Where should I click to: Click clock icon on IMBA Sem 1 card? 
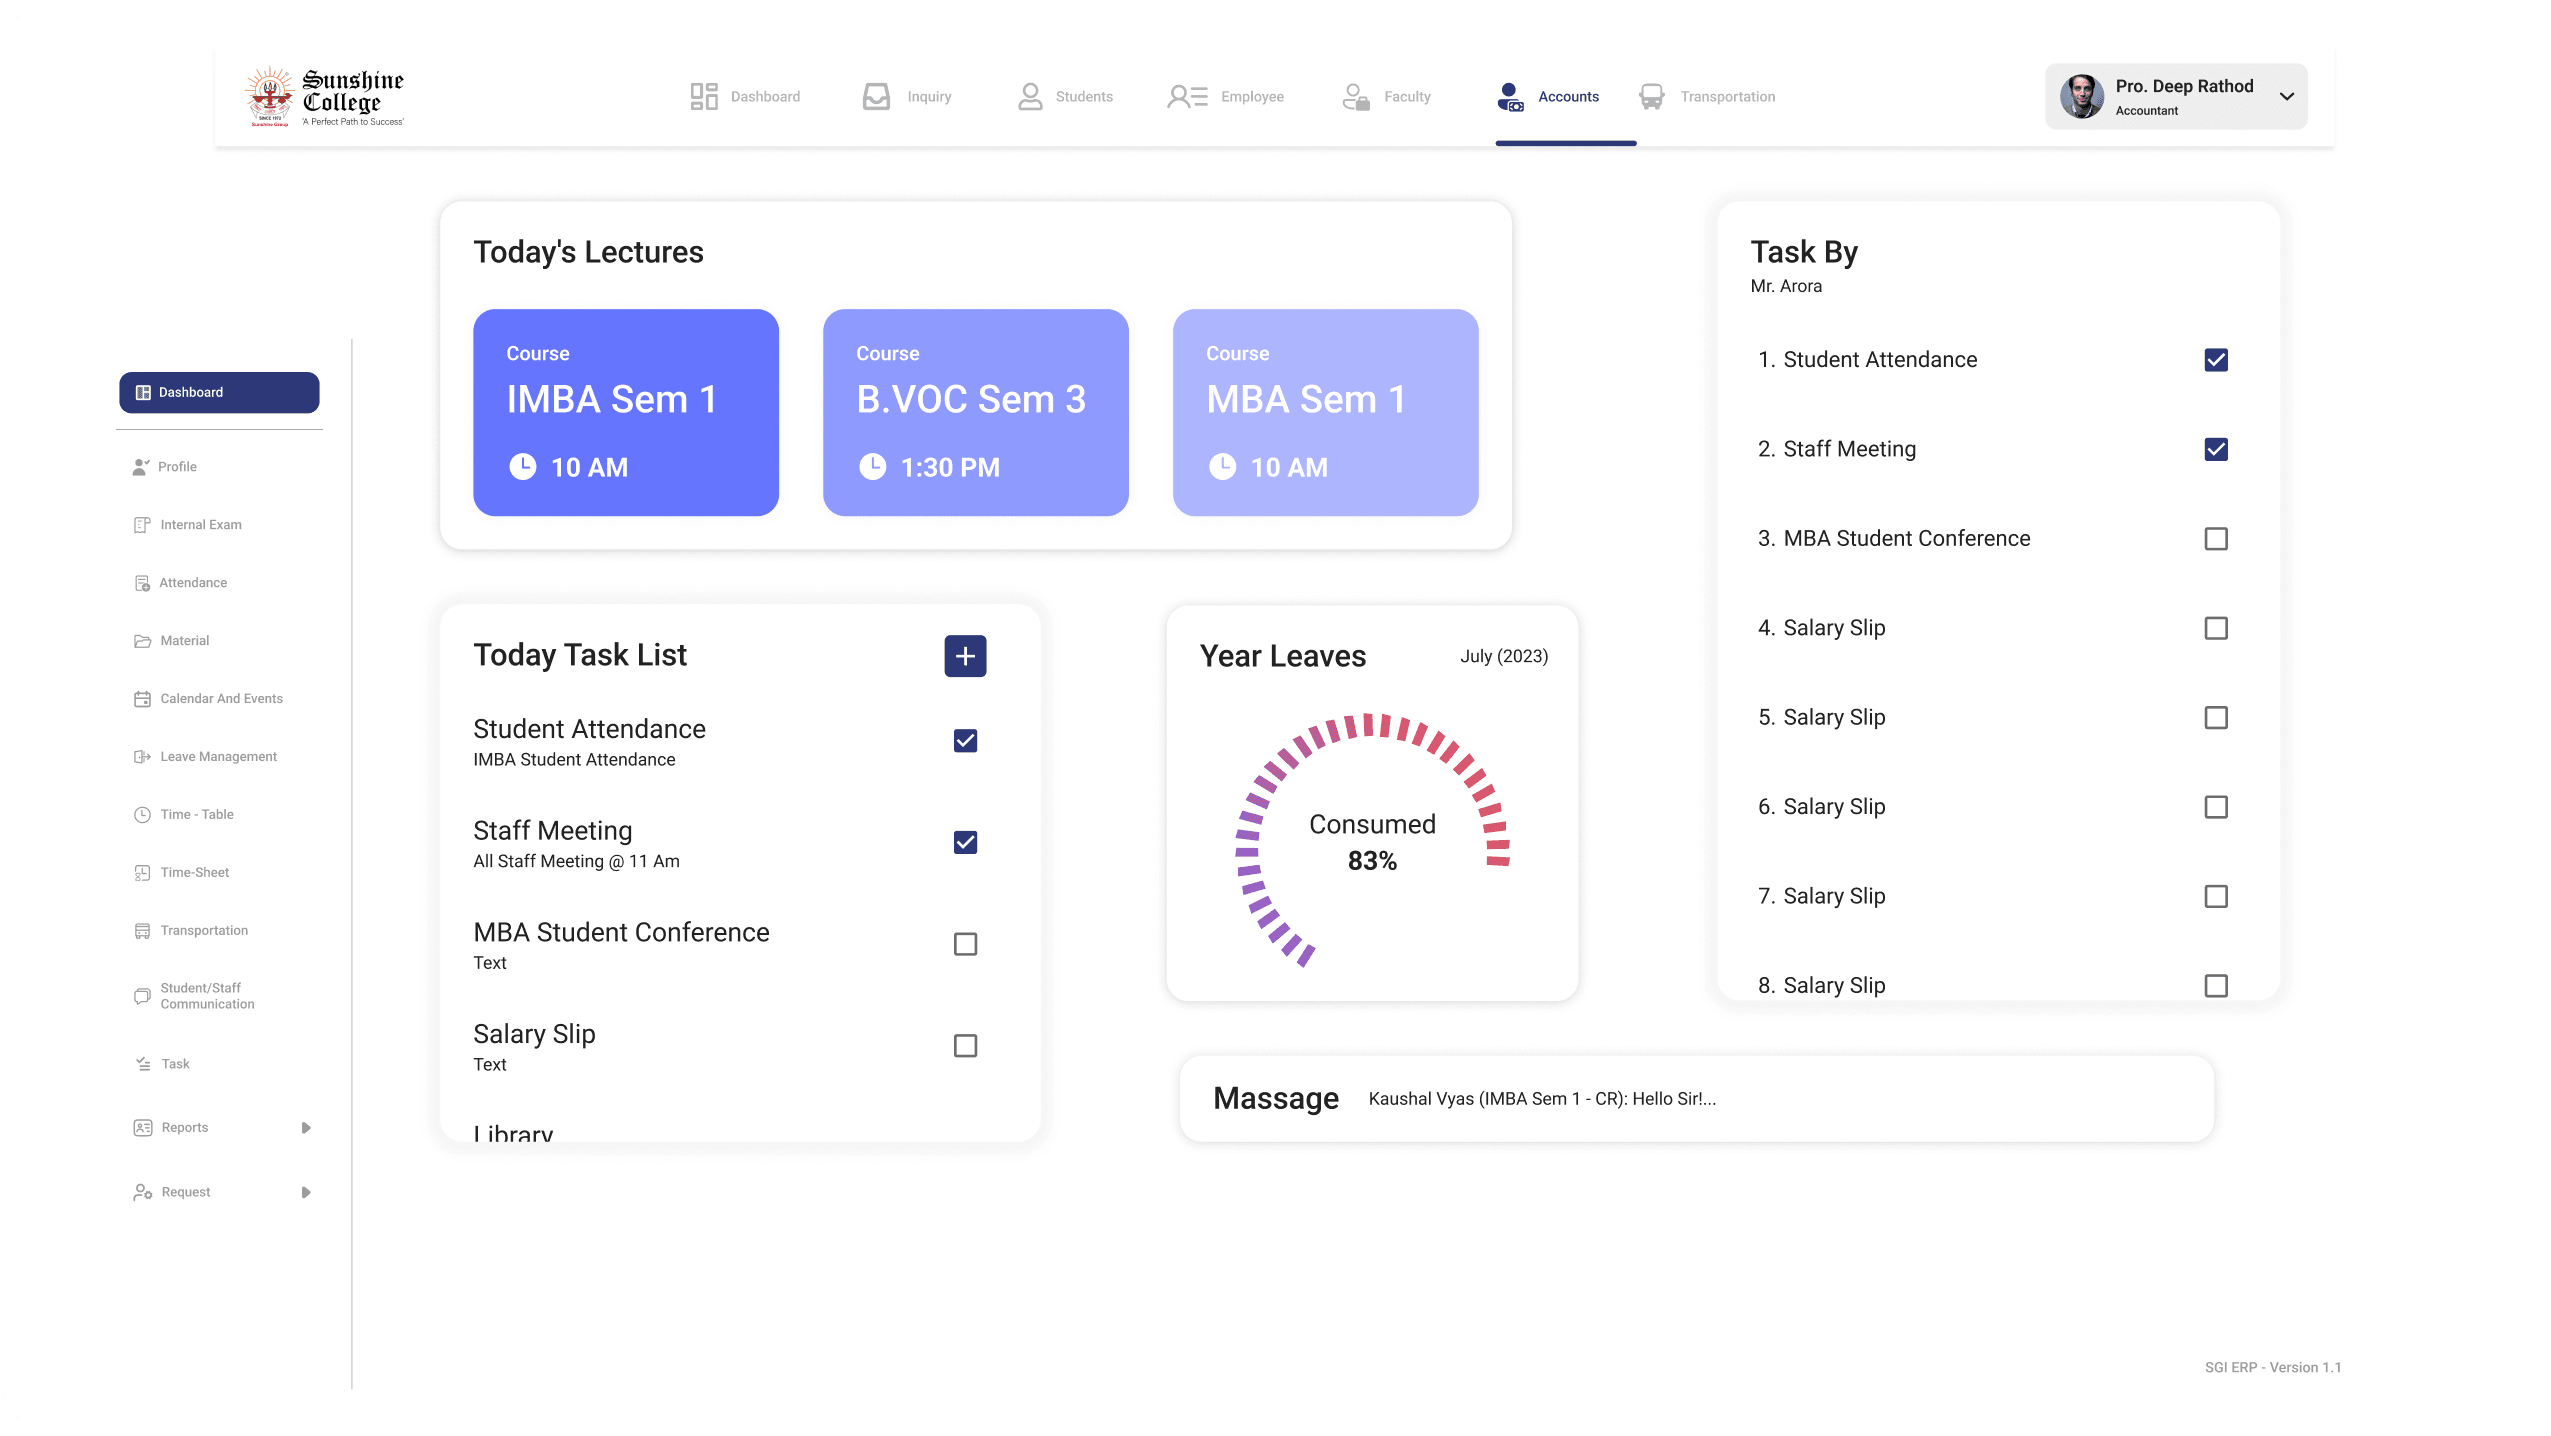523,467
